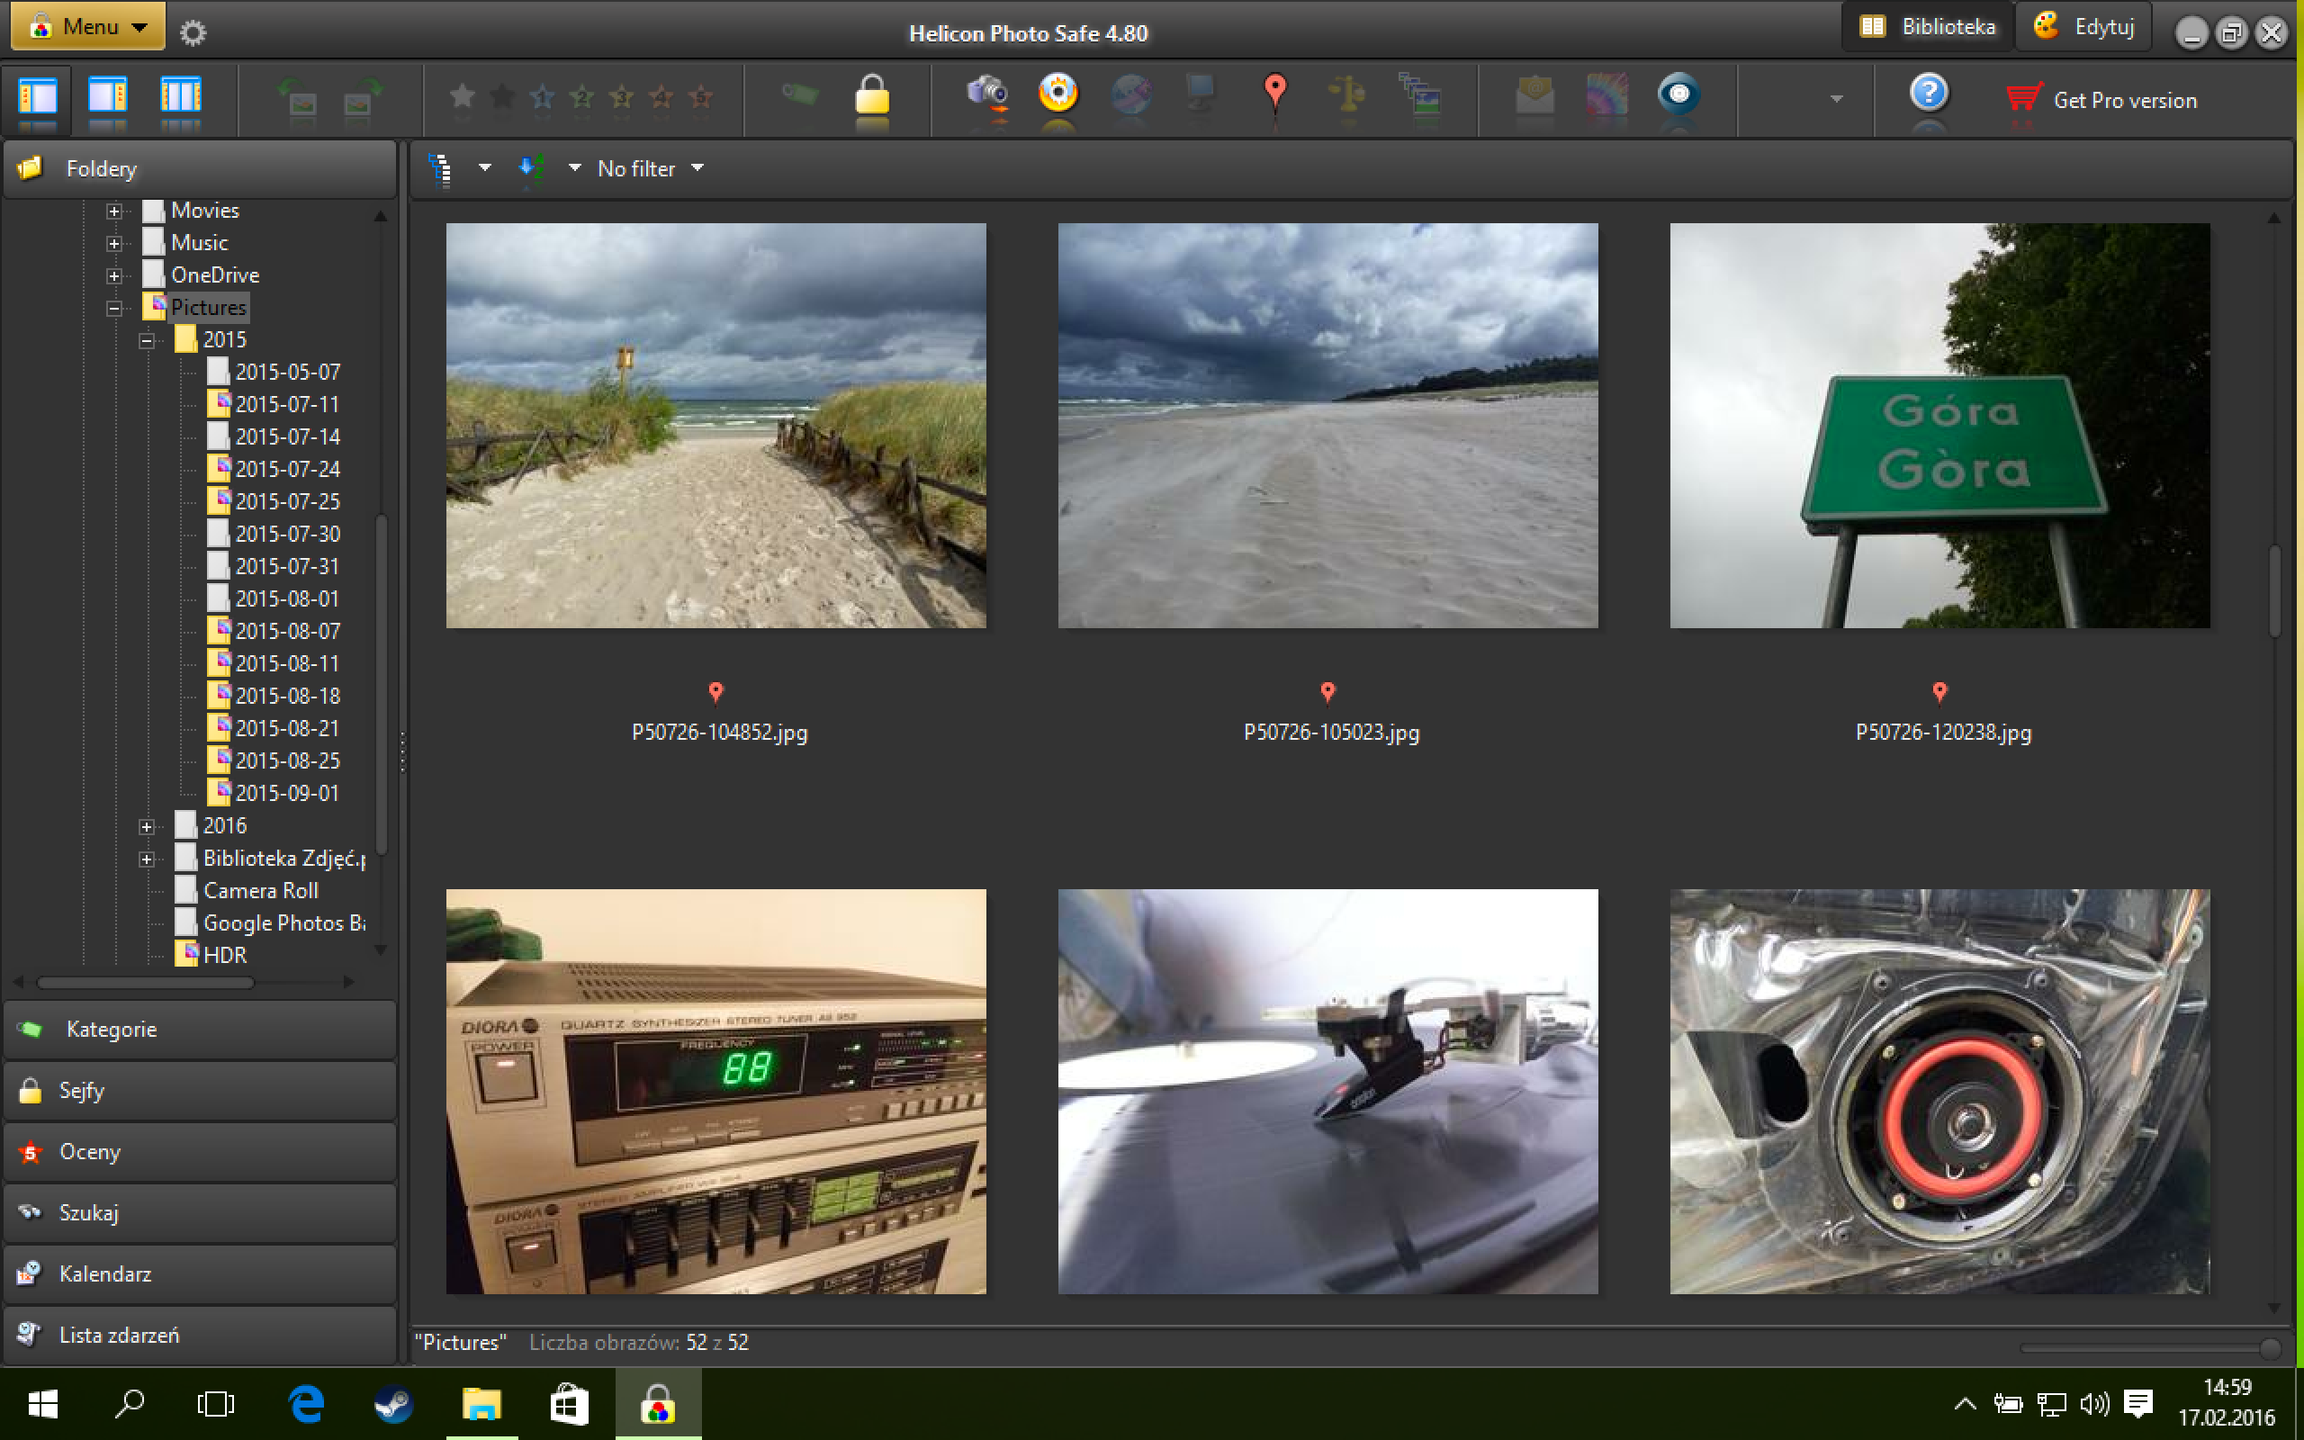This screenshot has width=2304, height=1440.
Task: Apply the 1-star rating
Action: (x=542, y=96)
